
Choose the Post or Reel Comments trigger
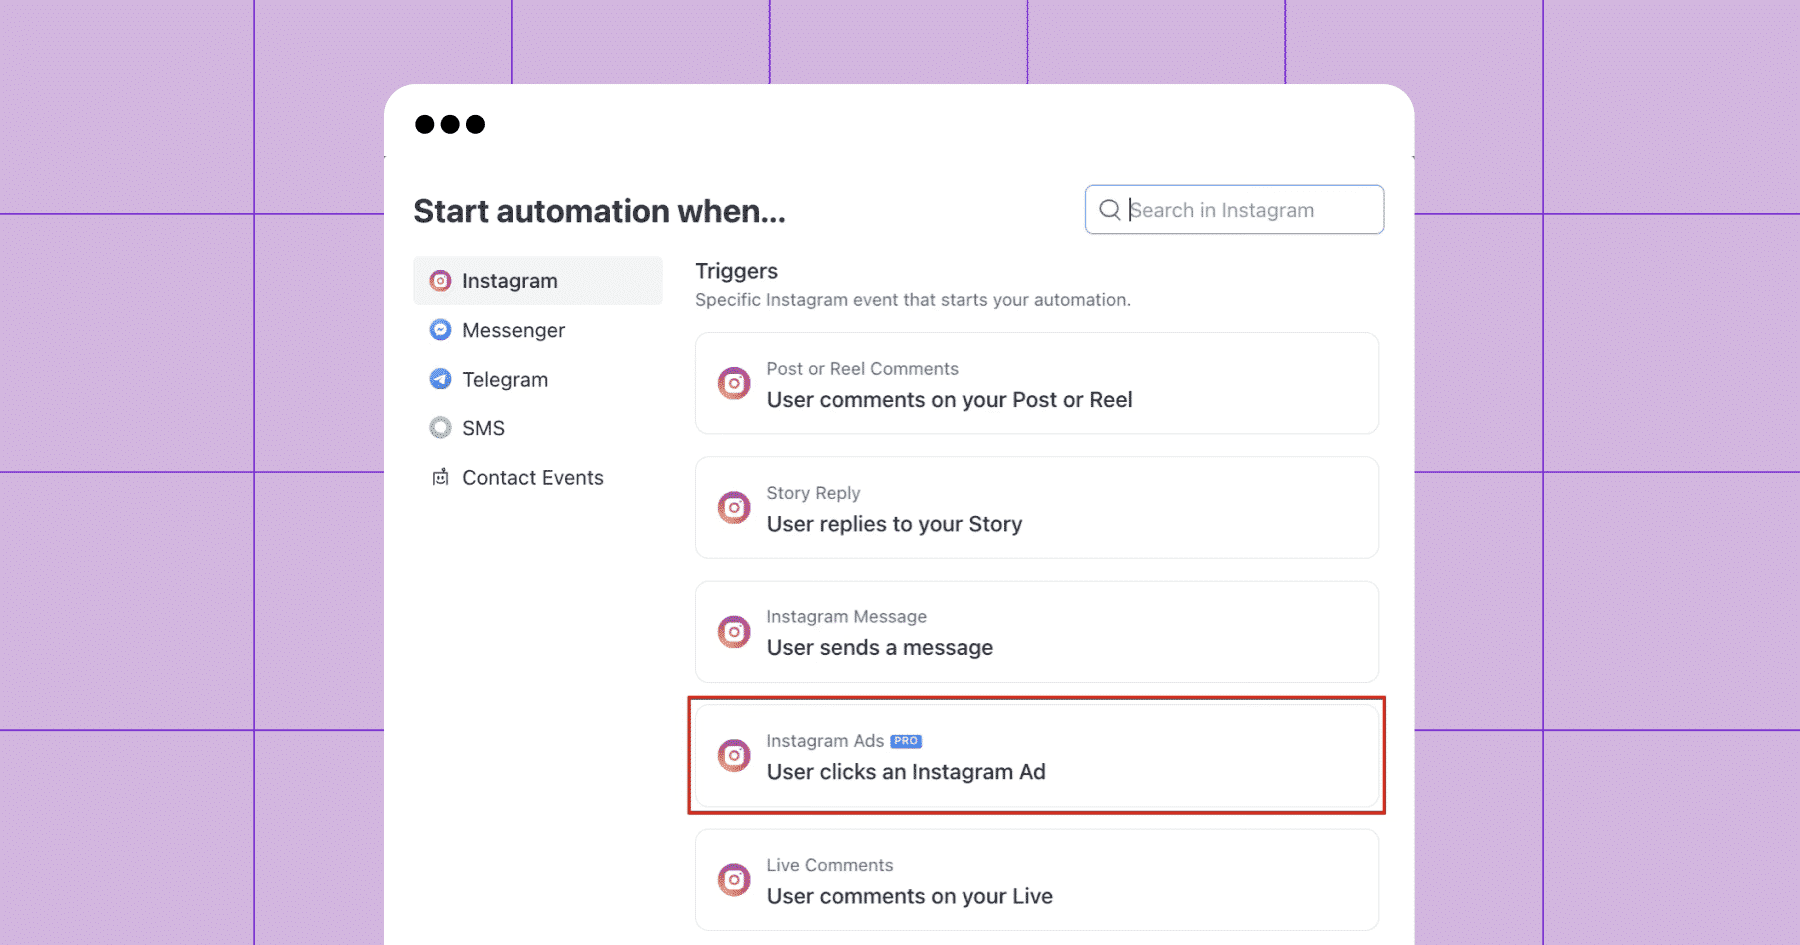(1037, 384)
